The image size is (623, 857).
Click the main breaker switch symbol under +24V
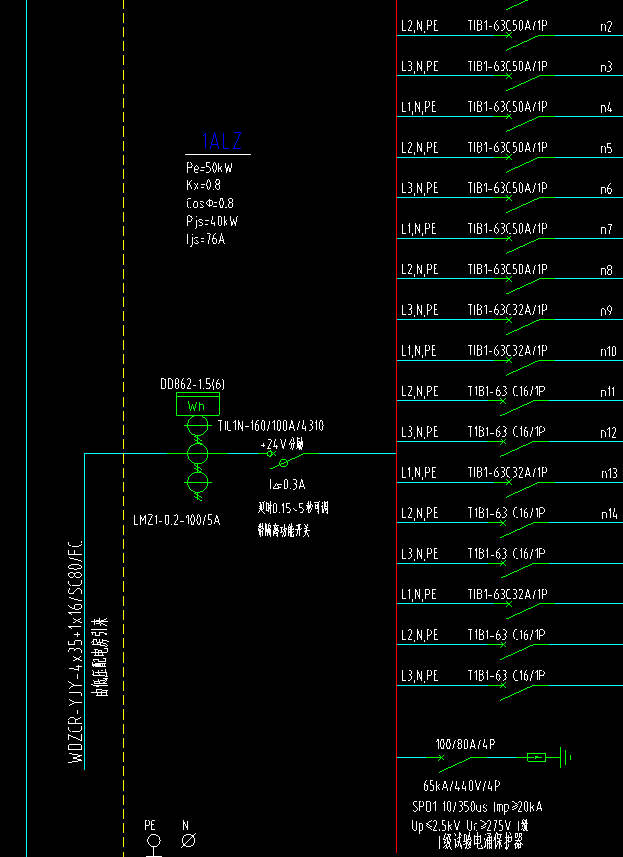[283, 461]
